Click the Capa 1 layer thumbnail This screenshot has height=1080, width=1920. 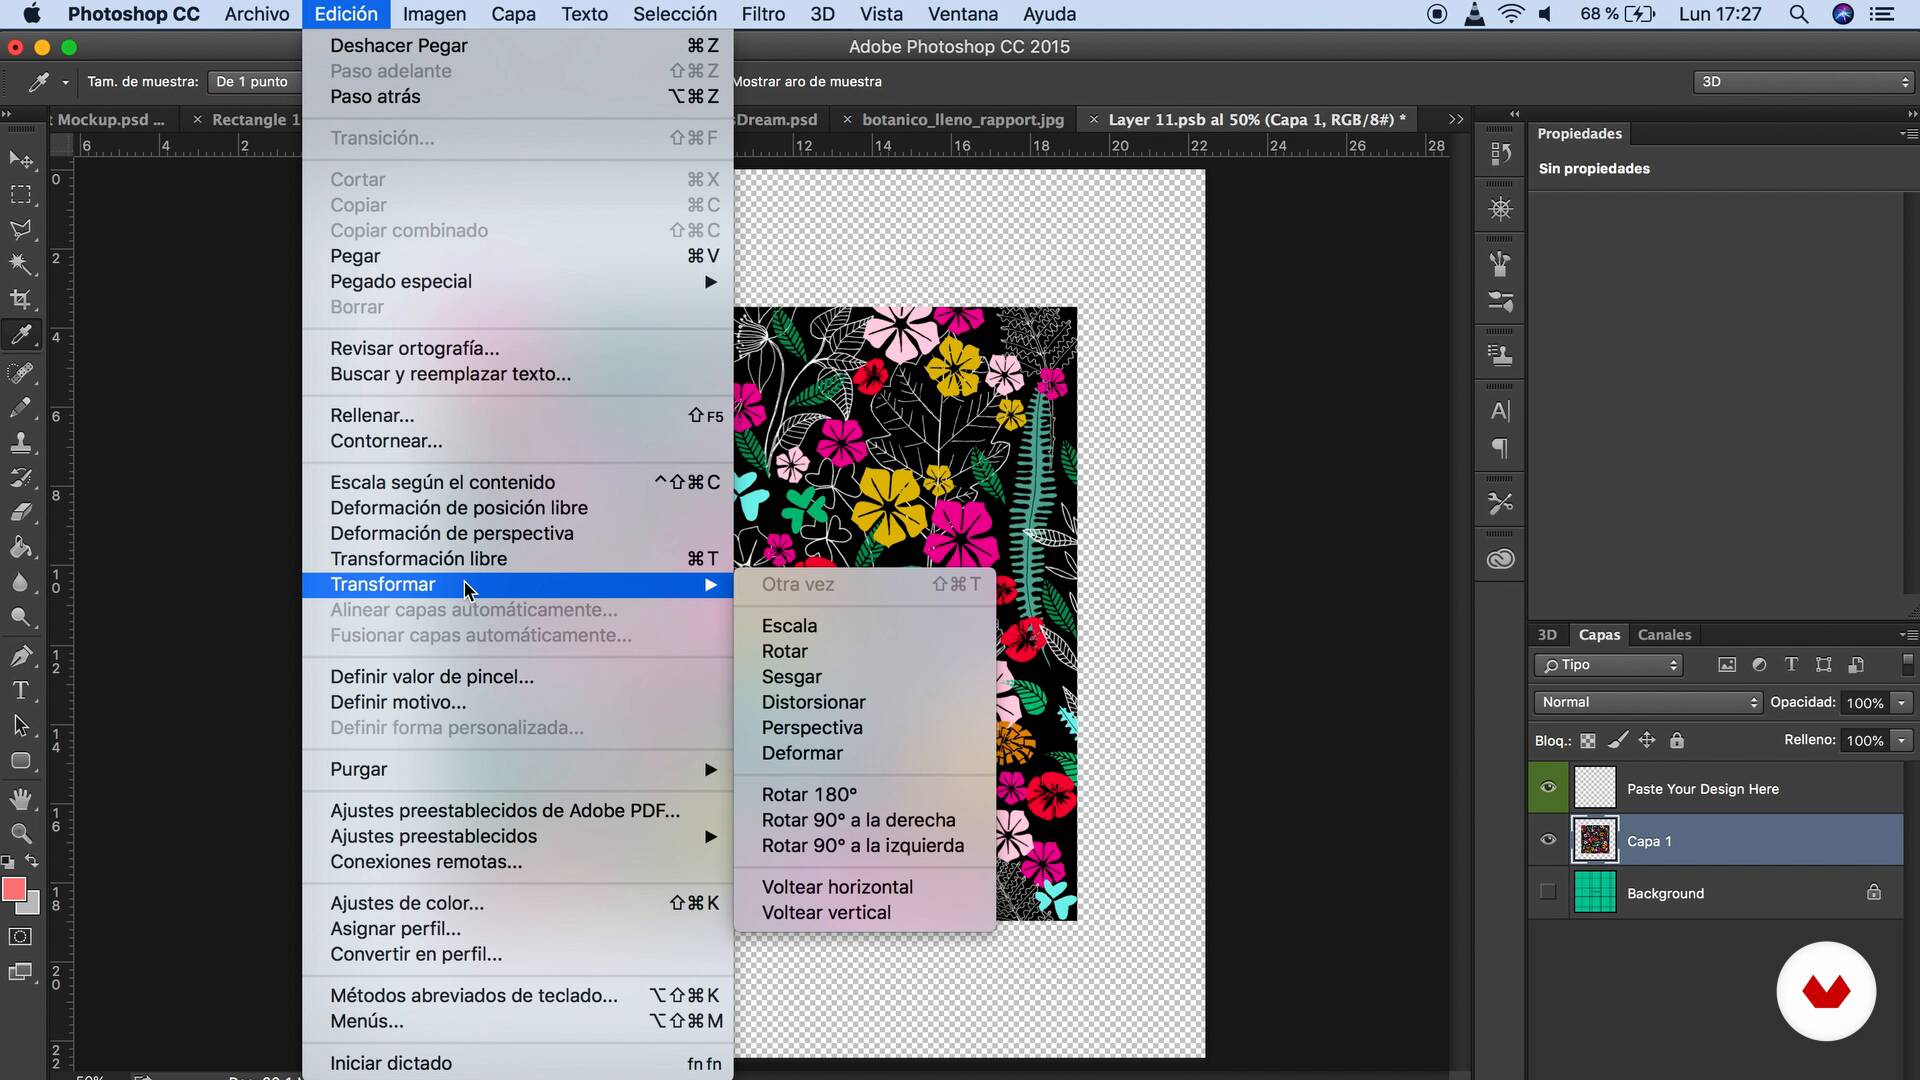[1595, 840]
